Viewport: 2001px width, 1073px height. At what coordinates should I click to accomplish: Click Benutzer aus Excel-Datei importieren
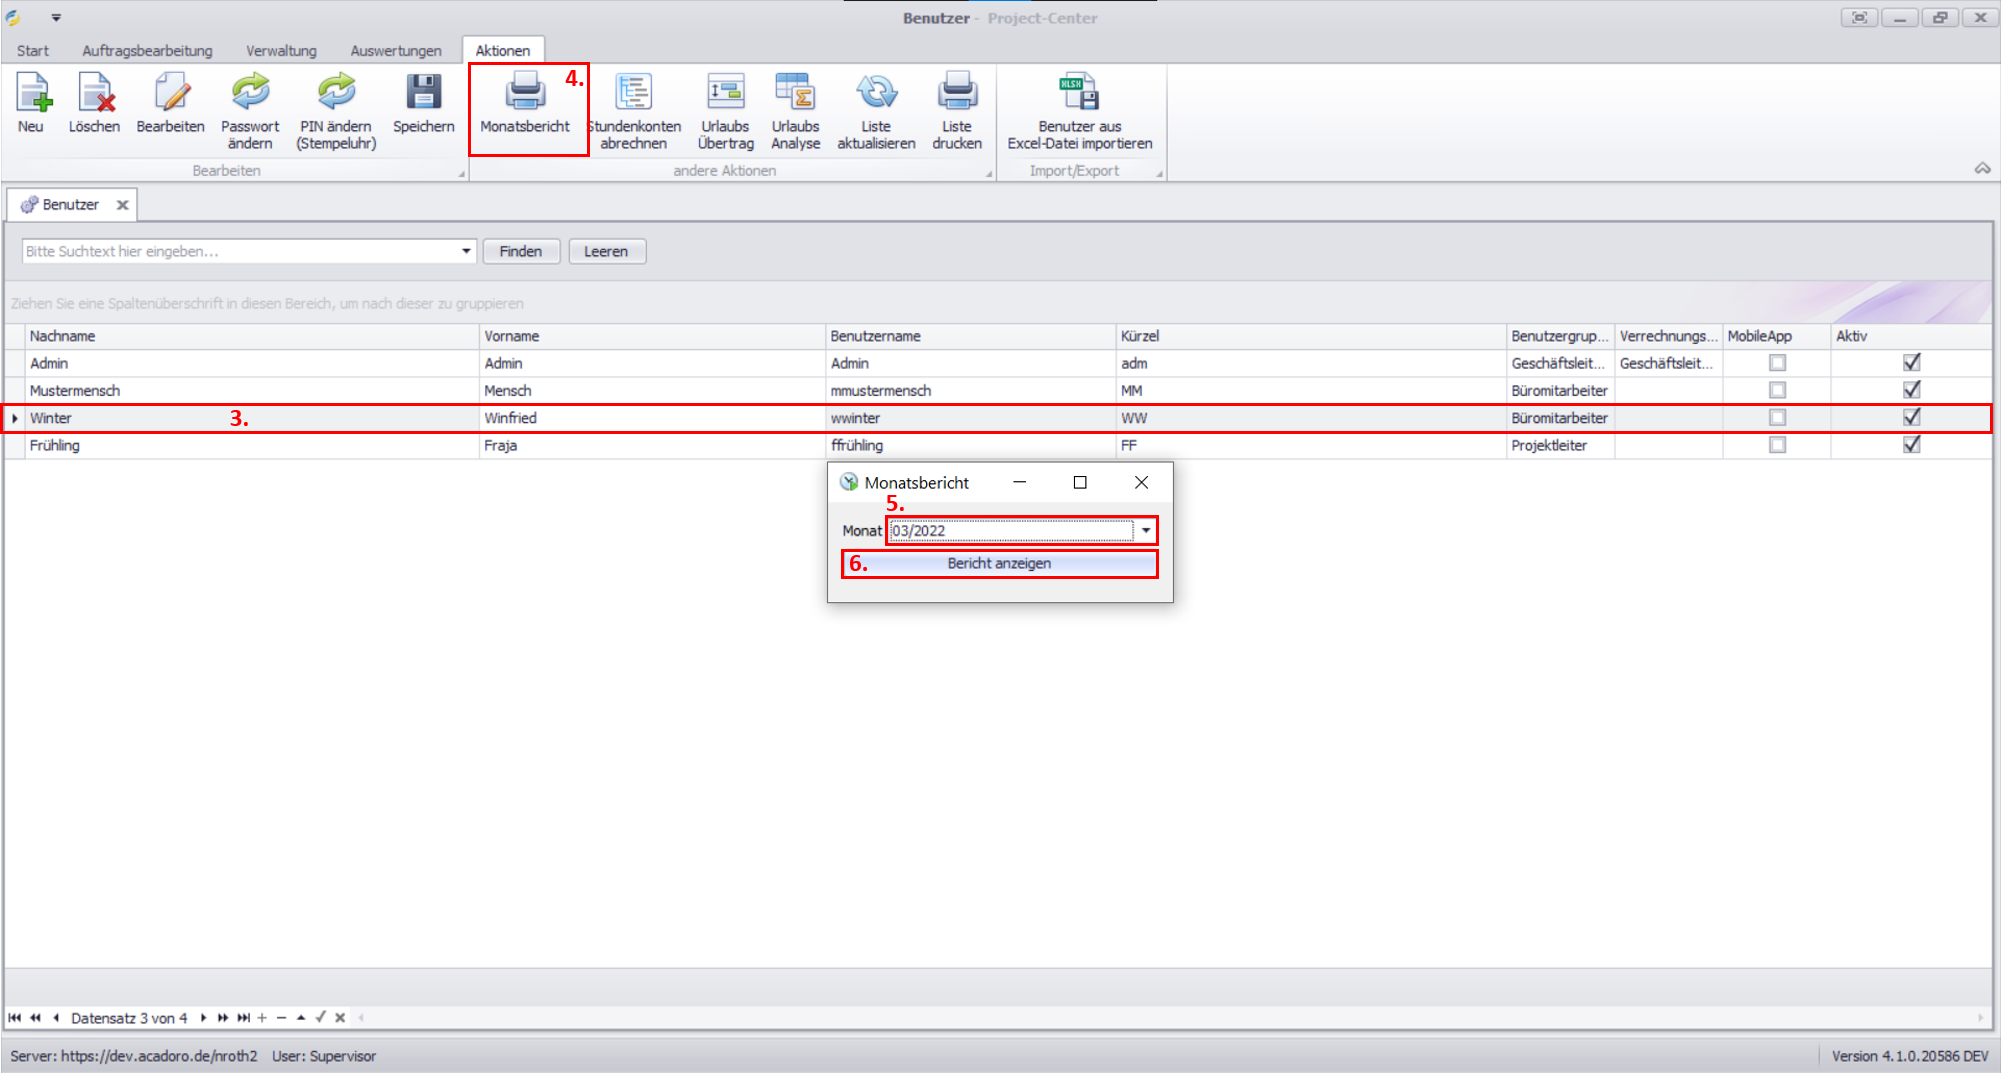click(x=1079, y=95)
